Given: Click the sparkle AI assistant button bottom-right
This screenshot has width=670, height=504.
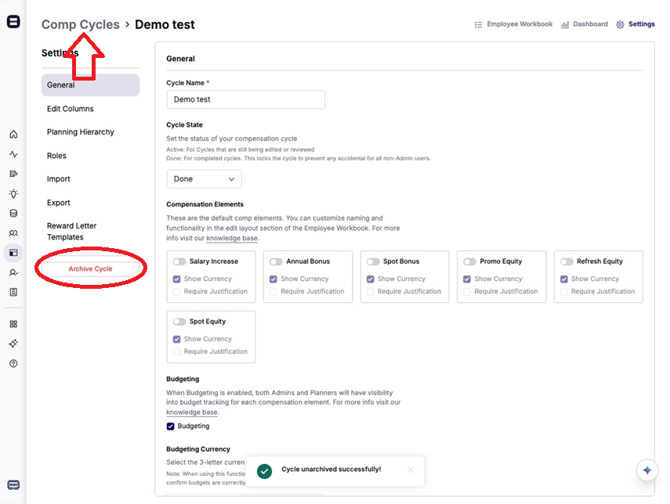Looking at the screenshot, I should [647, 471].
